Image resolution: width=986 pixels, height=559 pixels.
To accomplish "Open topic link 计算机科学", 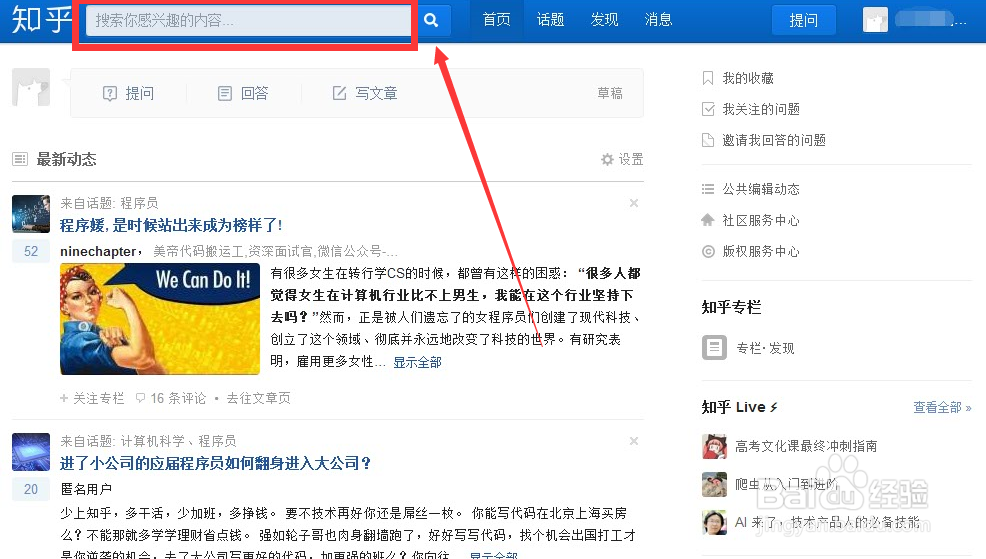I will 152,441.
